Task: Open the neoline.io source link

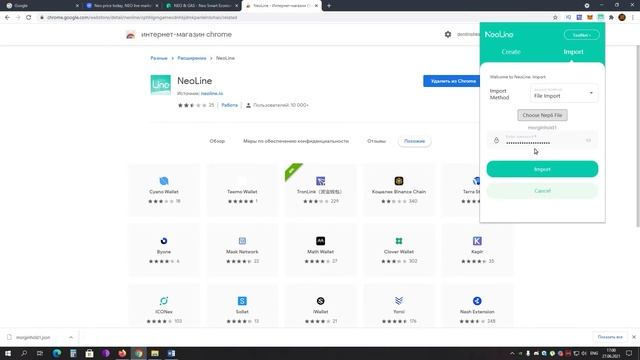Action: pyautogui.click(x=212, y=93)
